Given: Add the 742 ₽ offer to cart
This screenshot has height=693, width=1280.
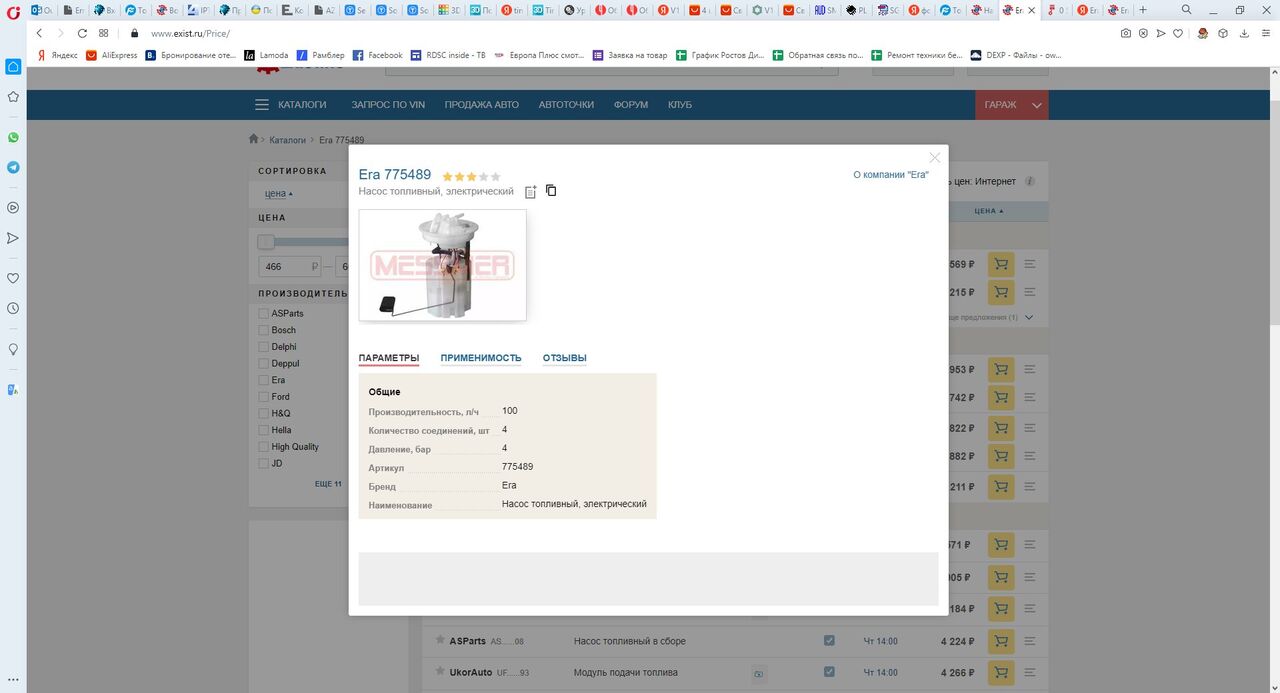Looking at the screenshot, I should point(1001,397).
